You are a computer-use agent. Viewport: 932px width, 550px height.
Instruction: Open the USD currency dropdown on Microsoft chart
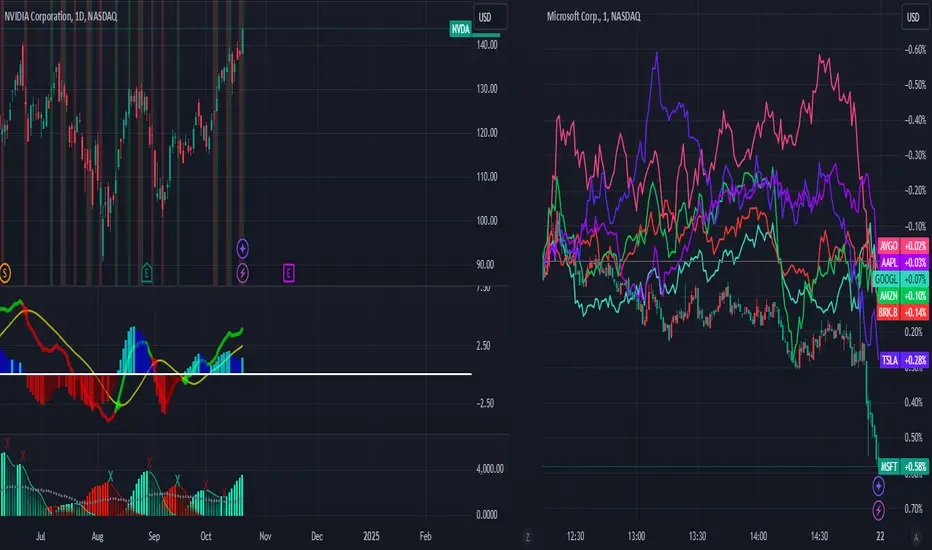(x=913, y=16)
